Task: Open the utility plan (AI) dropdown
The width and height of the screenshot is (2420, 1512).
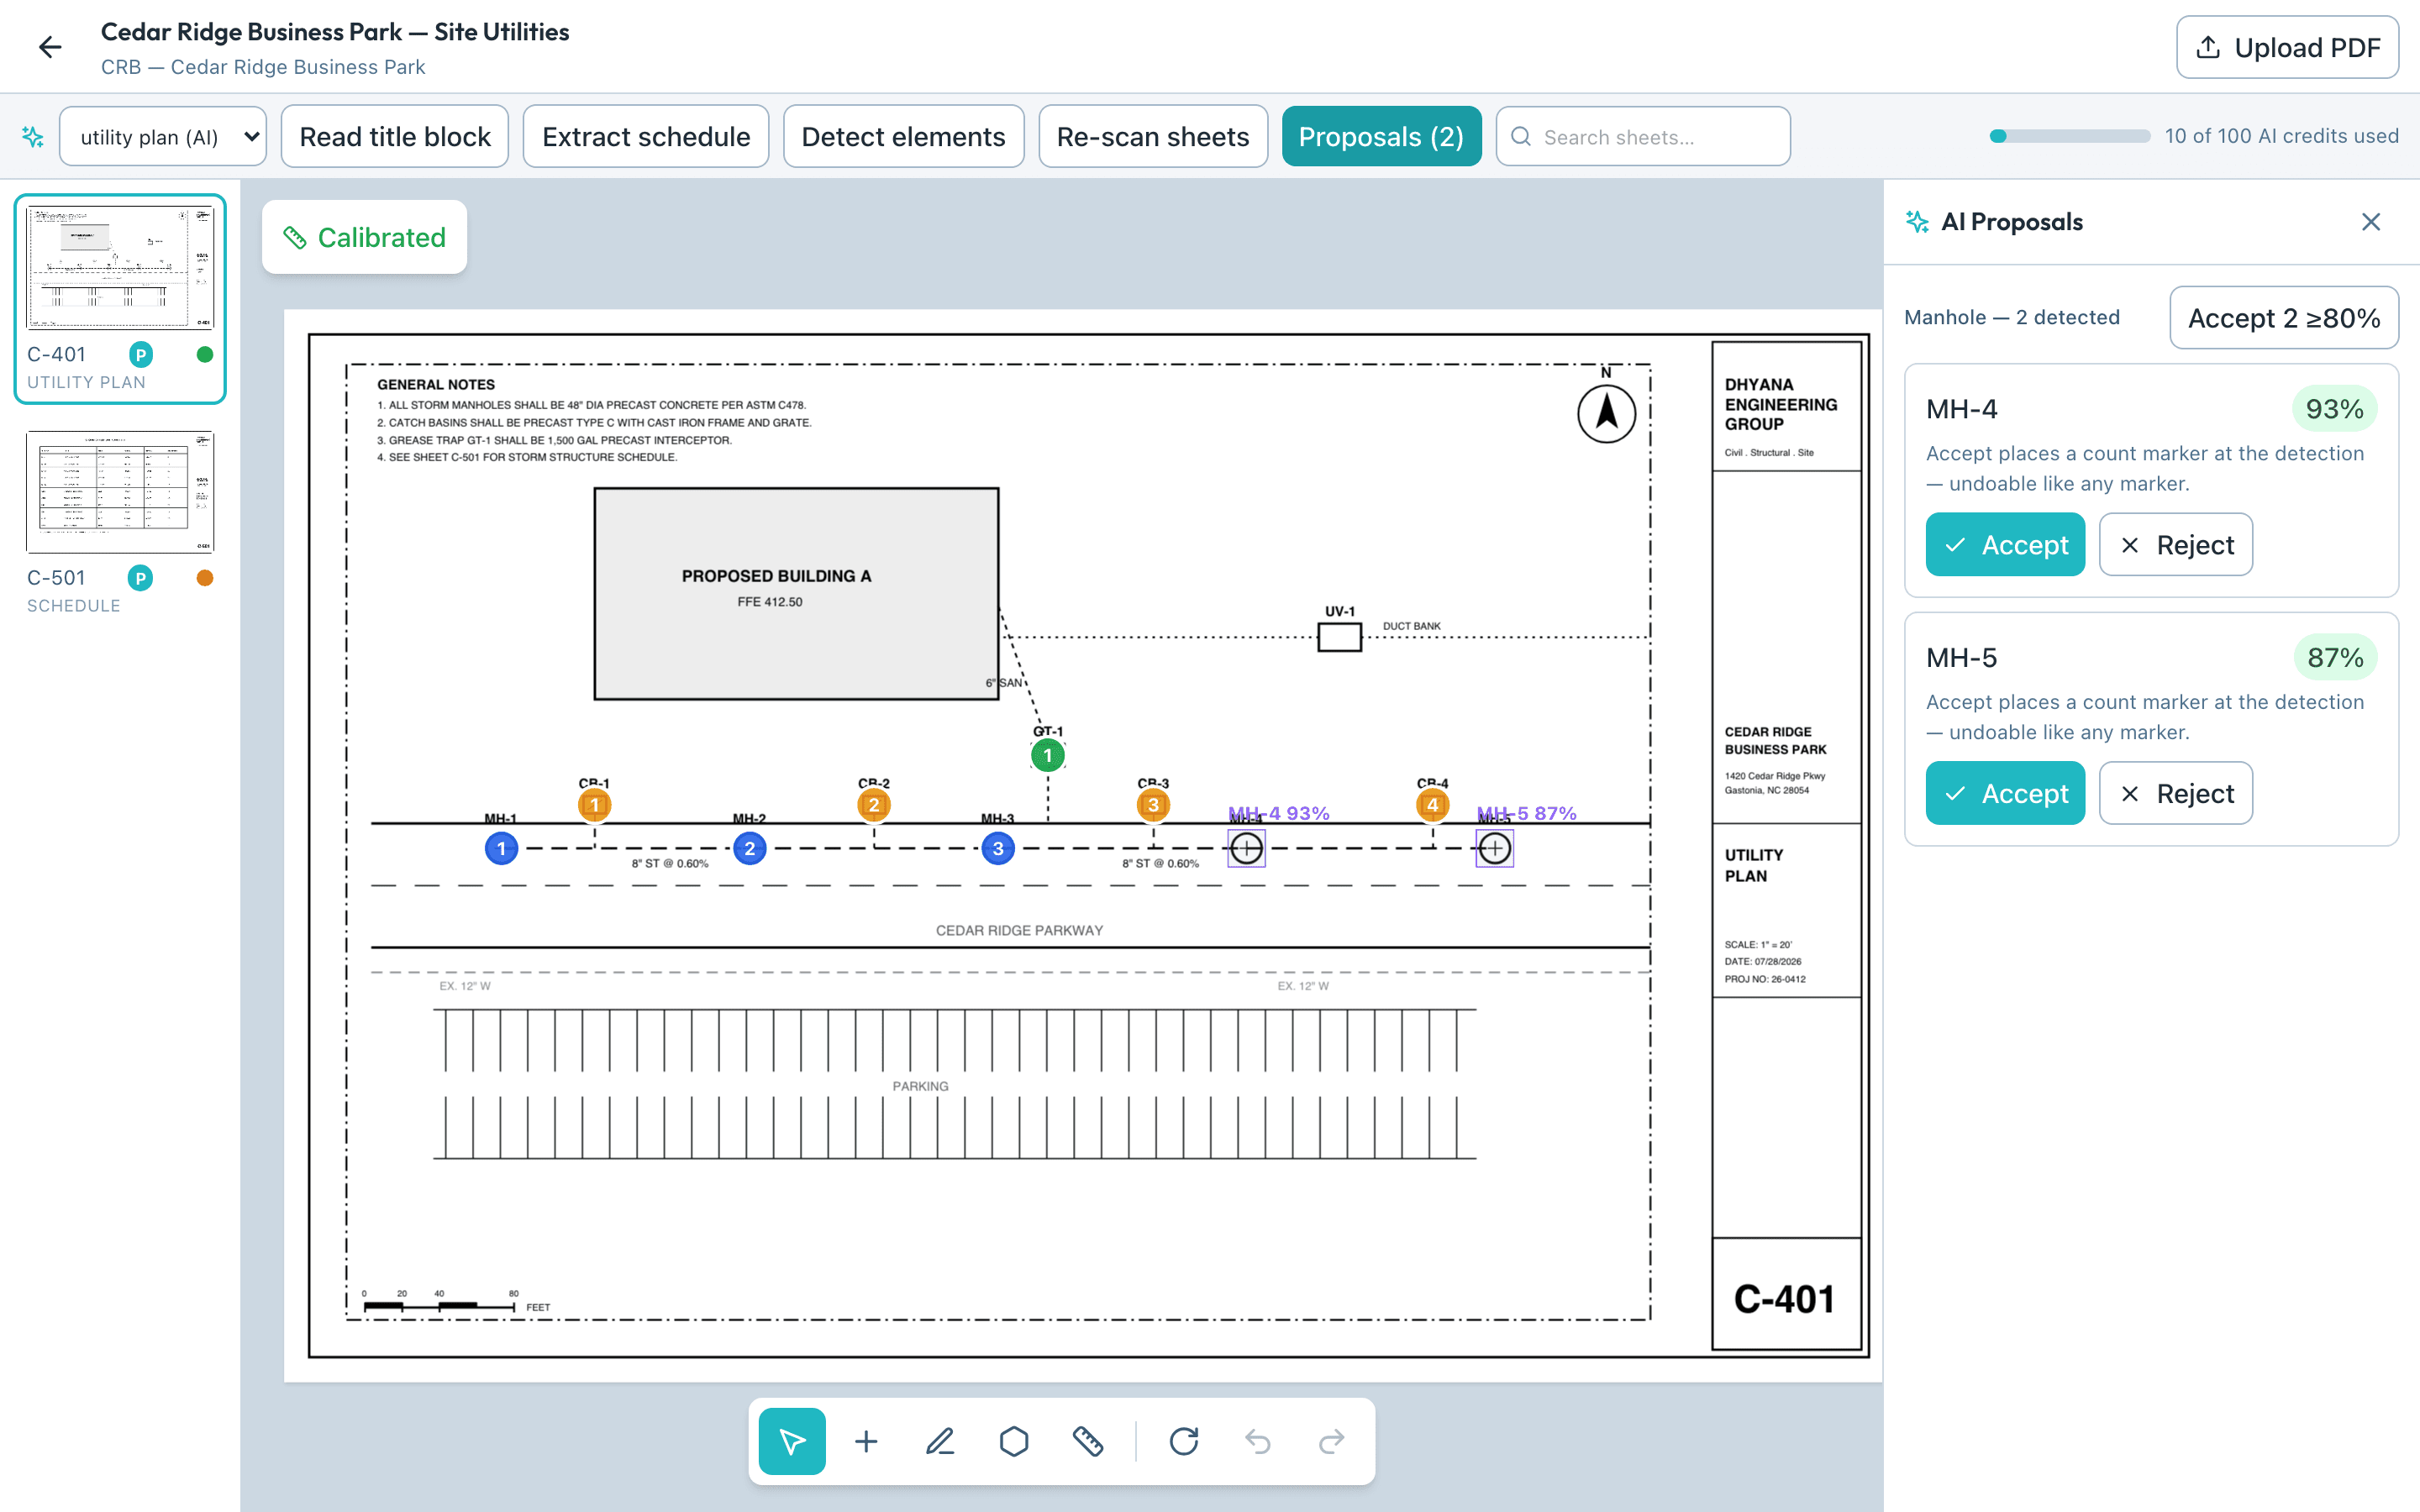Action: point(163,137)
